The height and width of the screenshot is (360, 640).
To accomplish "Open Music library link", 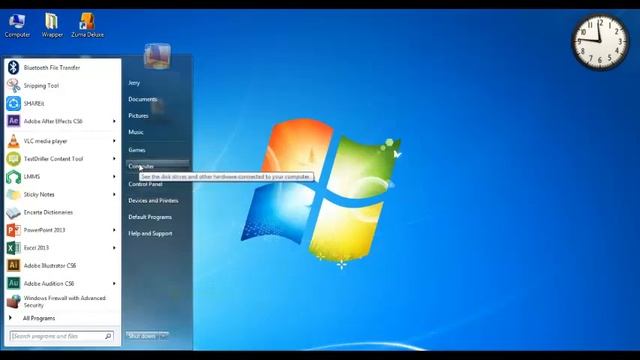I will click(136, 132).
